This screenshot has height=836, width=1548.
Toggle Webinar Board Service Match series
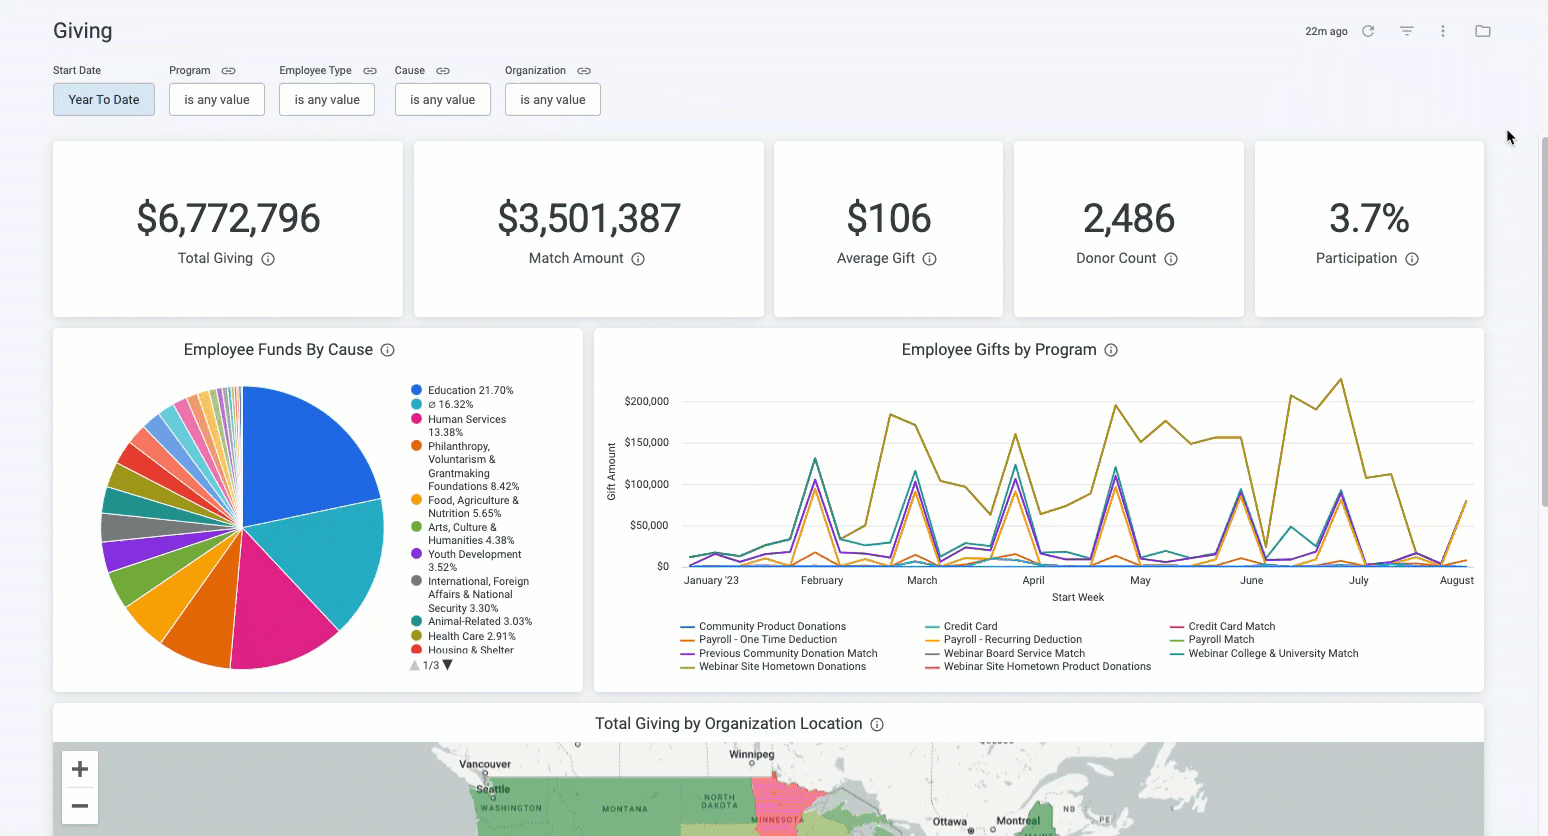point(1005,654)
